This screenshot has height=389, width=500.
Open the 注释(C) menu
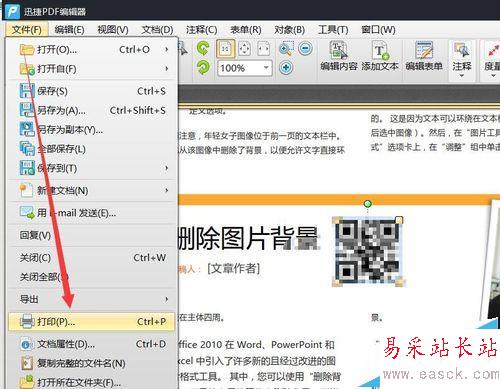pos(201,30)
